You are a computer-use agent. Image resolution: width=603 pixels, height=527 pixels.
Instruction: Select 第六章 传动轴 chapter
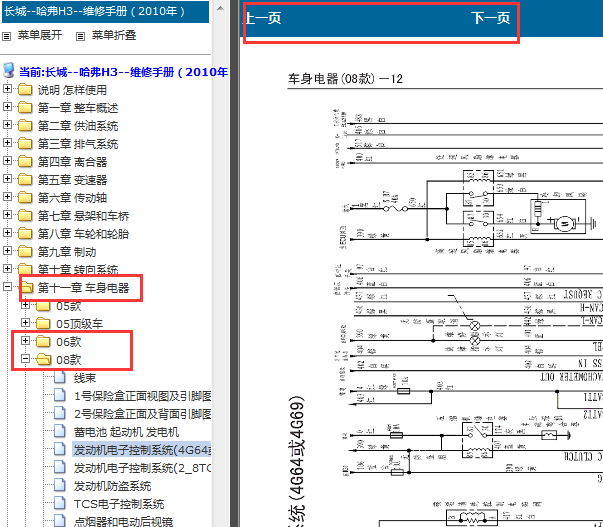pos(72,198)
